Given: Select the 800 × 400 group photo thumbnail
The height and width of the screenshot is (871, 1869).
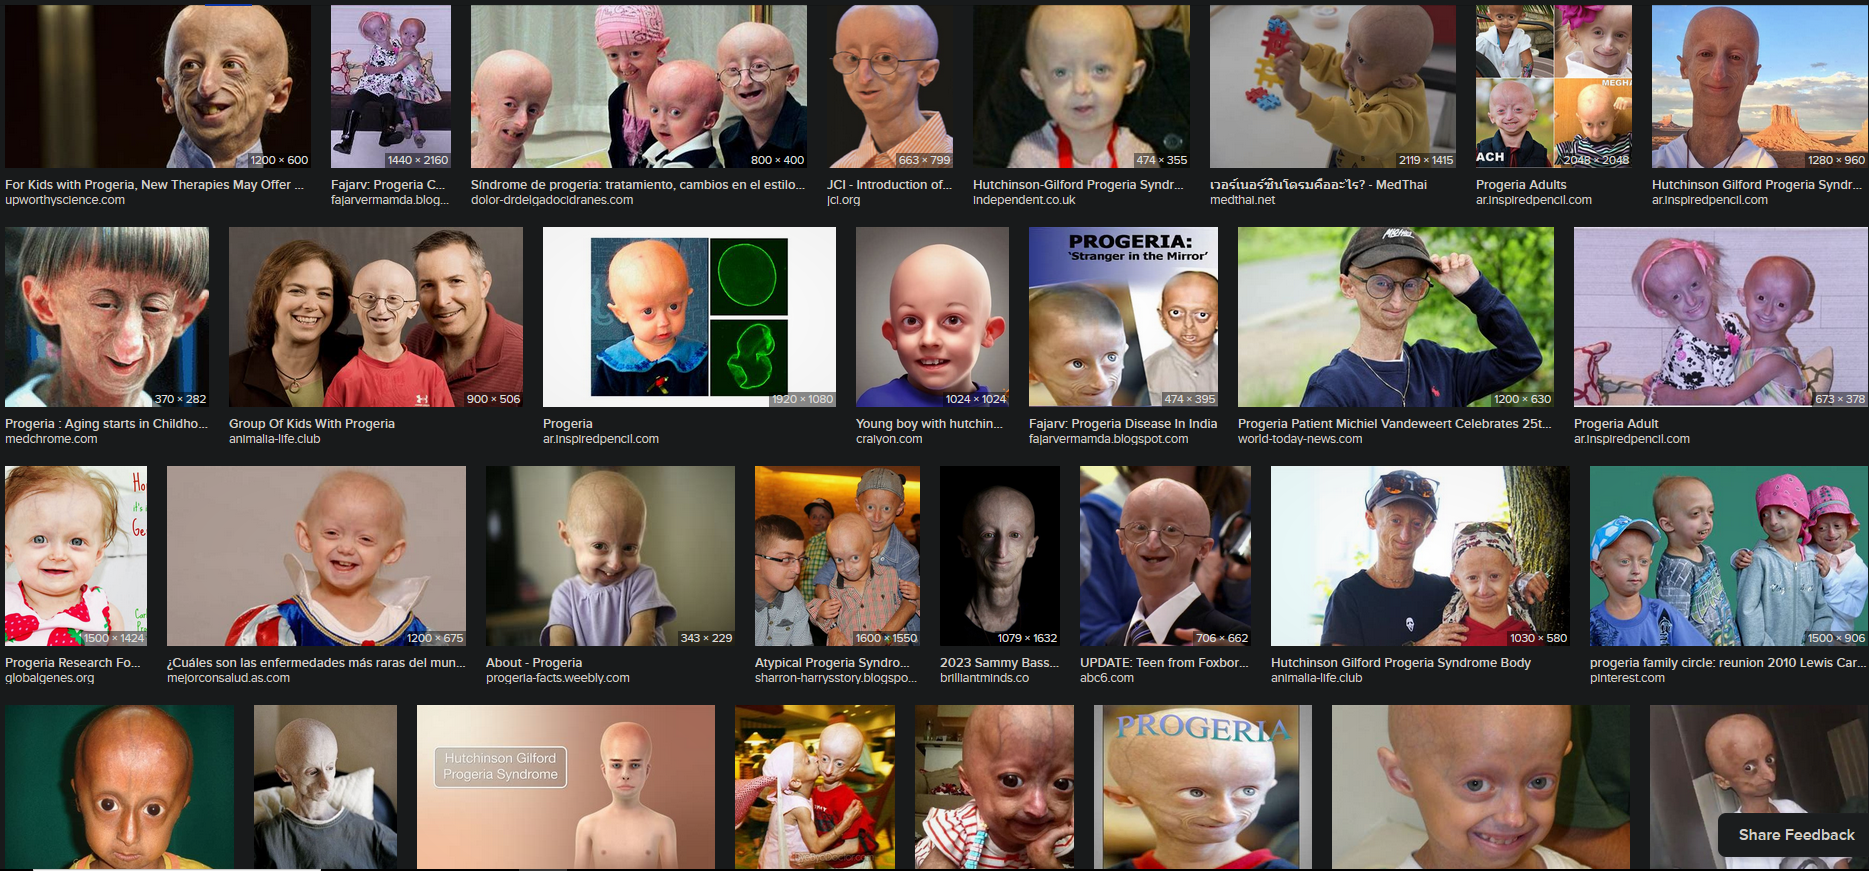Looking at the screenshot, I should 639,87.
